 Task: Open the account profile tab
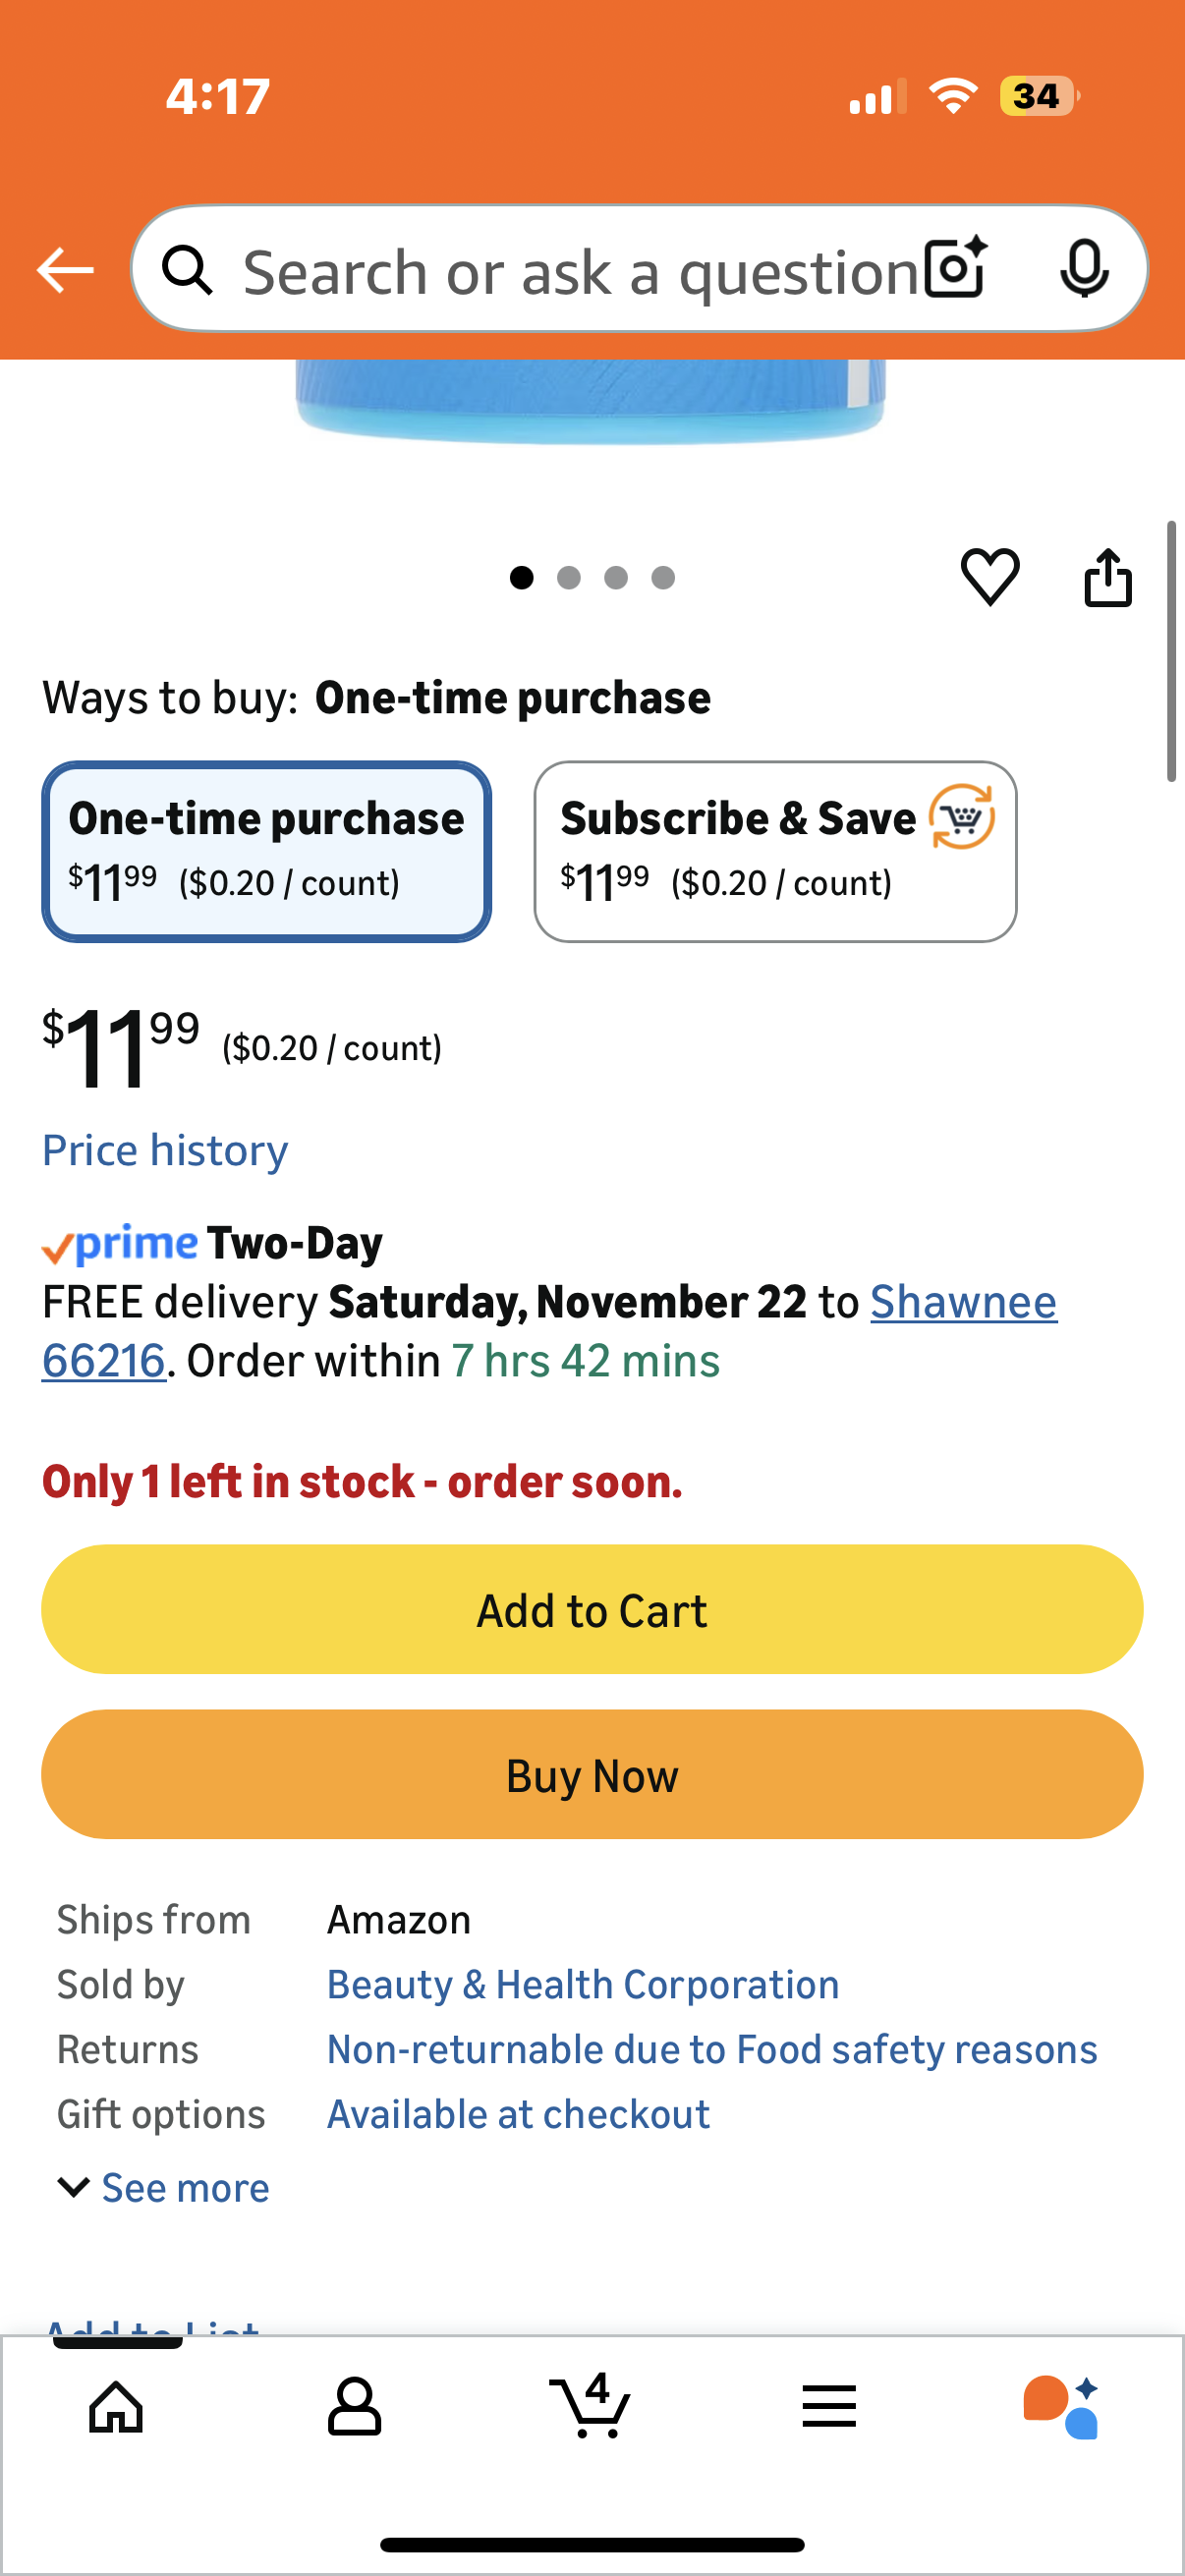point(354,2406)
